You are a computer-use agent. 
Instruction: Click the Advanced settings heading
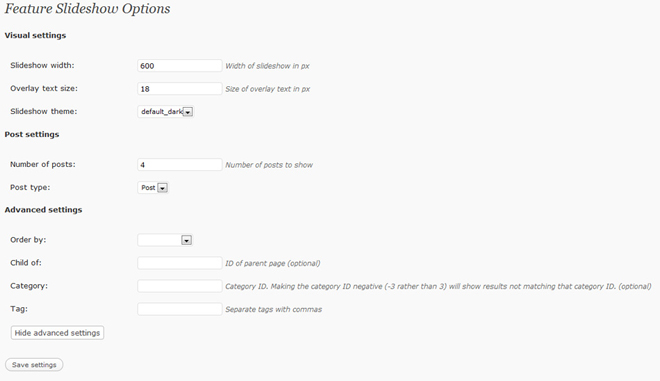(x=43, y=210)
